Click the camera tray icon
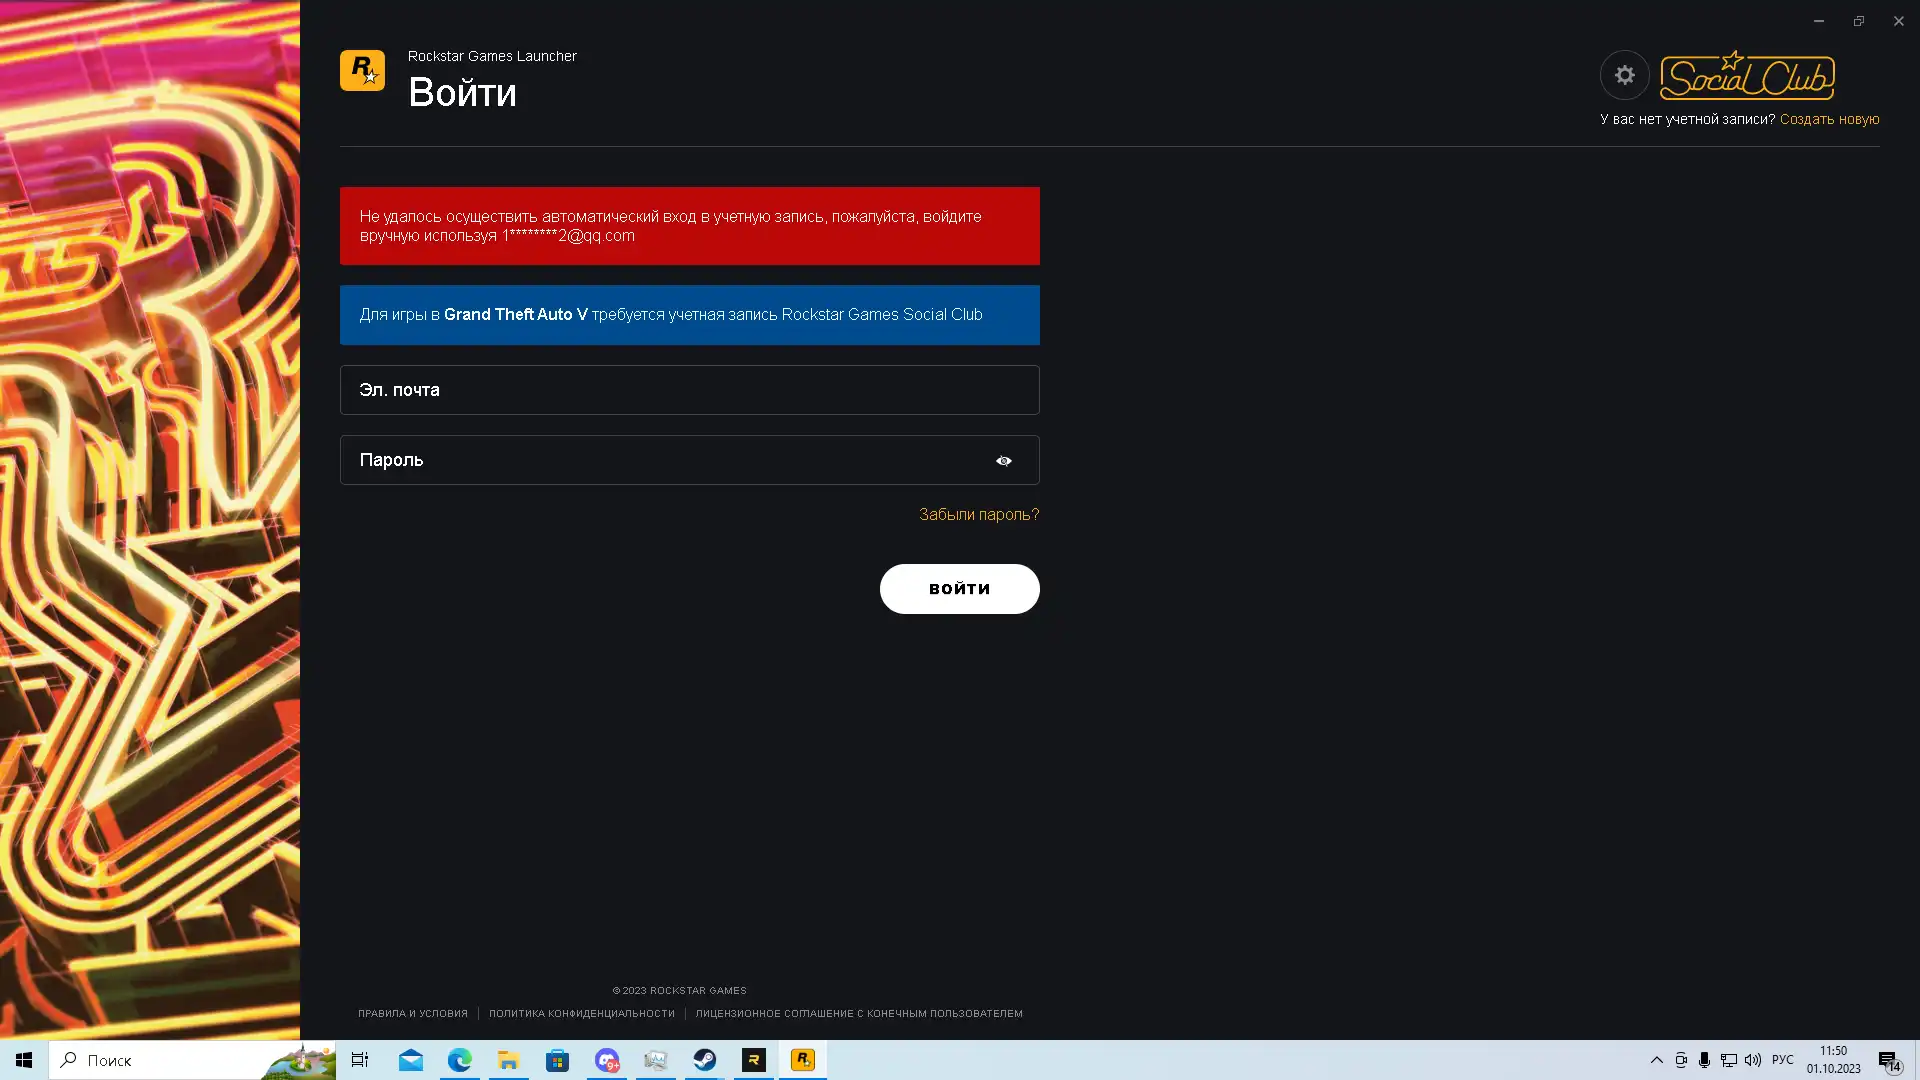The height and width of the screenshot is (1080, 1920). click(1681, 1060)
